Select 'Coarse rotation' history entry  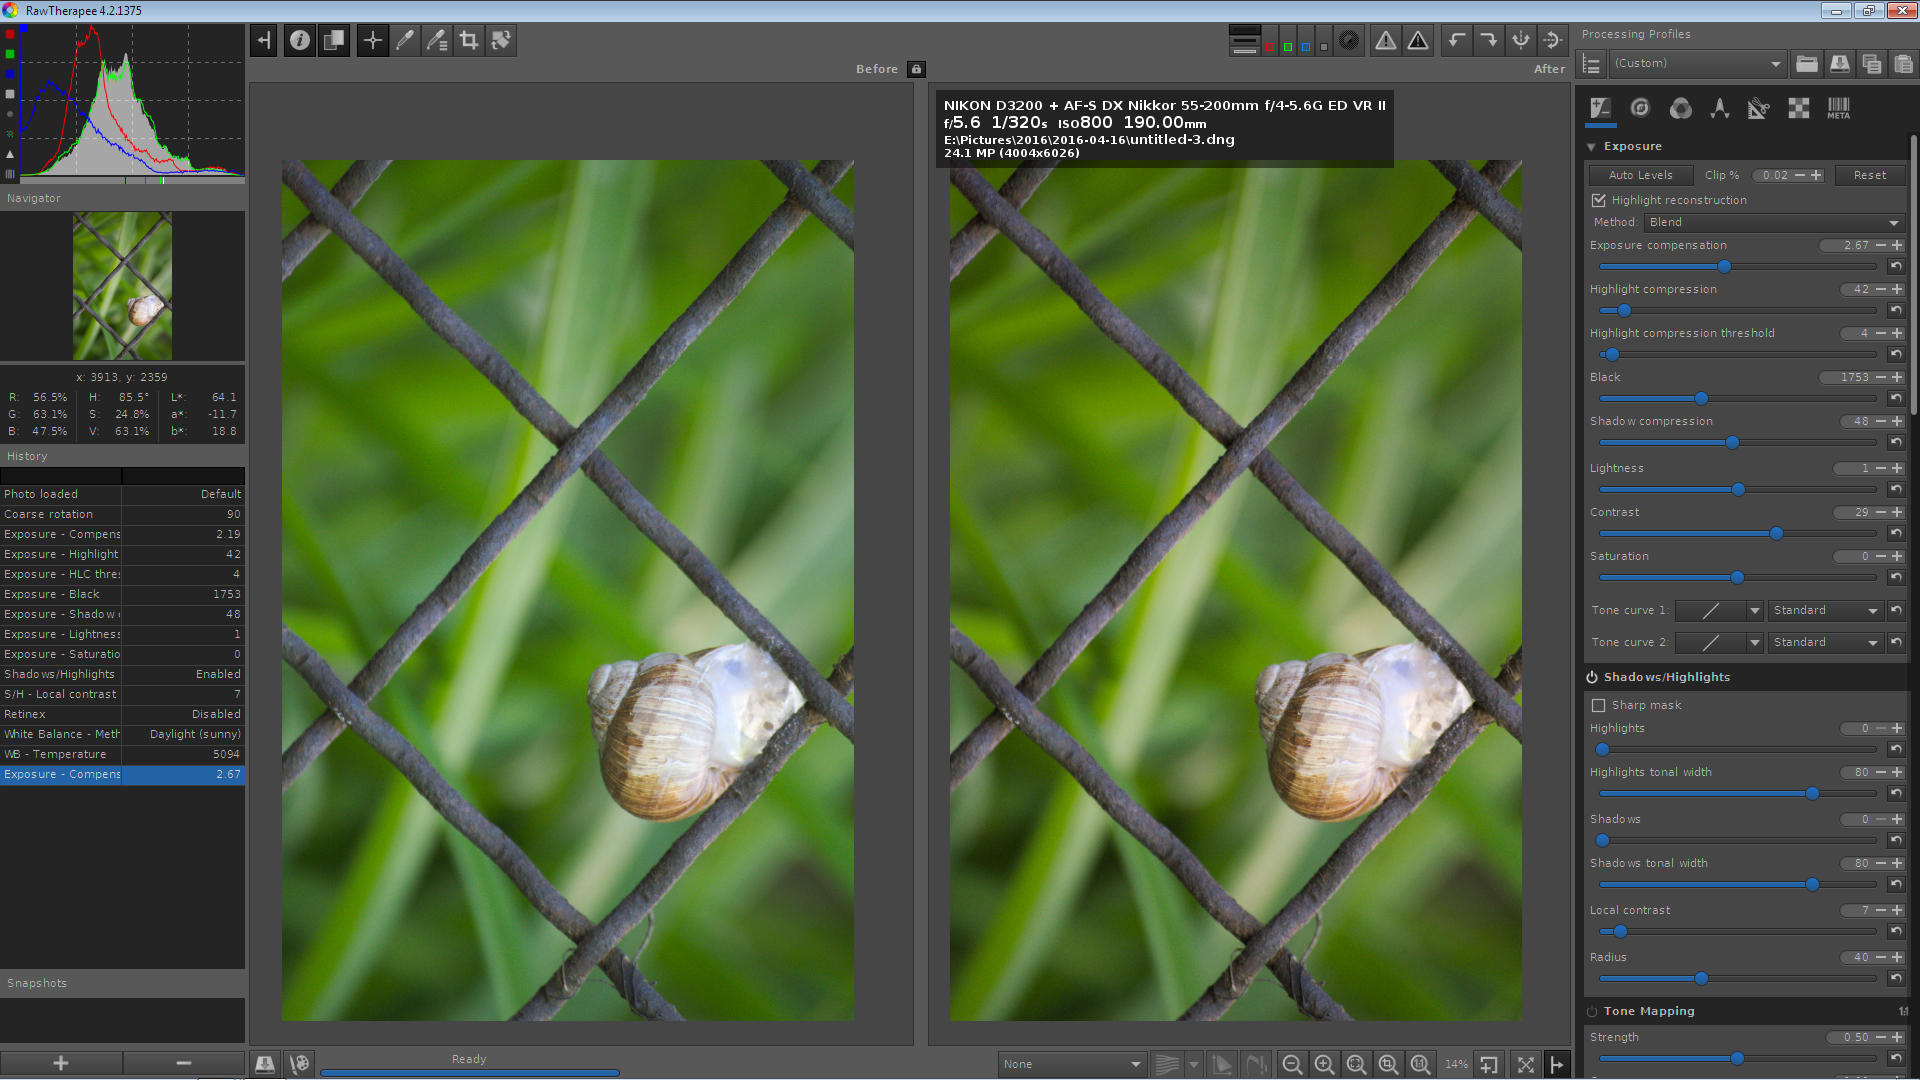pos(122,514)
